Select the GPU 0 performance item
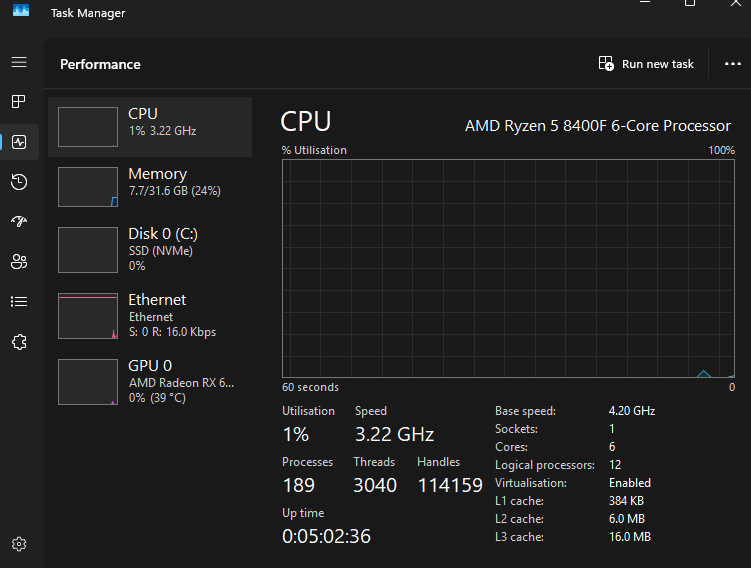 150,381
